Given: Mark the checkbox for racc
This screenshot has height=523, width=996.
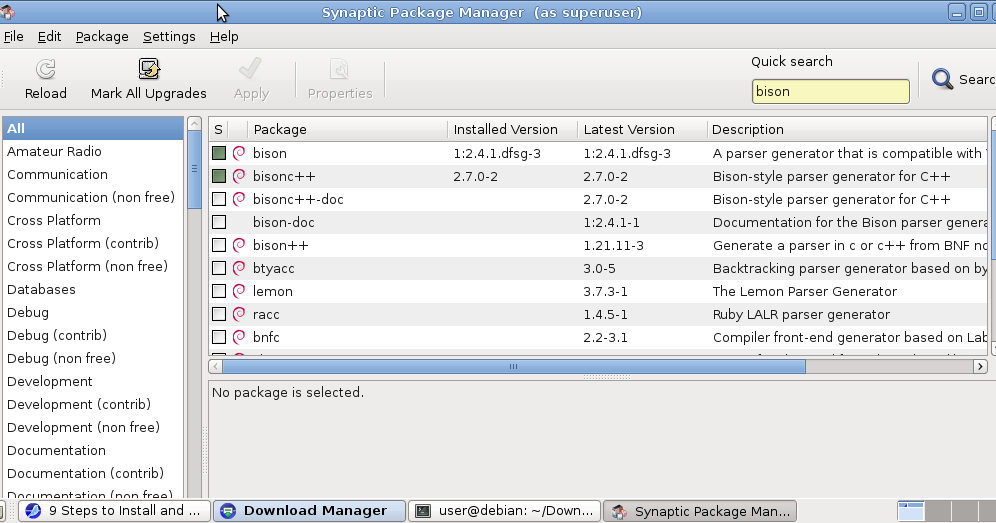Looking at the screenshot, I should tap(219, 314).
